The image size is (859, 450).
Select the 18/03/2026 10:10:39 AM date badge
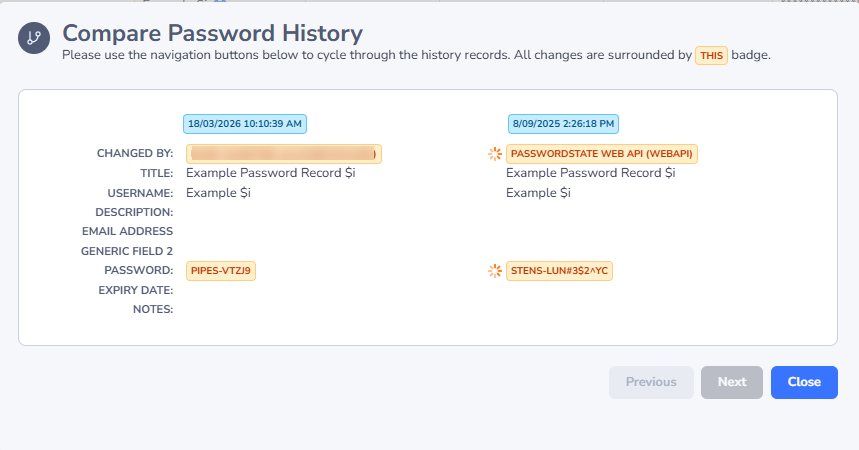245,124
